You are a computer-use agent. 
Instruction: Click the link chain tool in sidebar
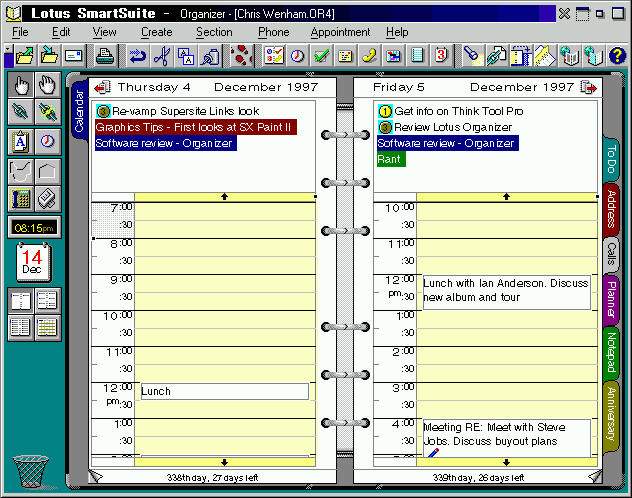click(21, 112)
